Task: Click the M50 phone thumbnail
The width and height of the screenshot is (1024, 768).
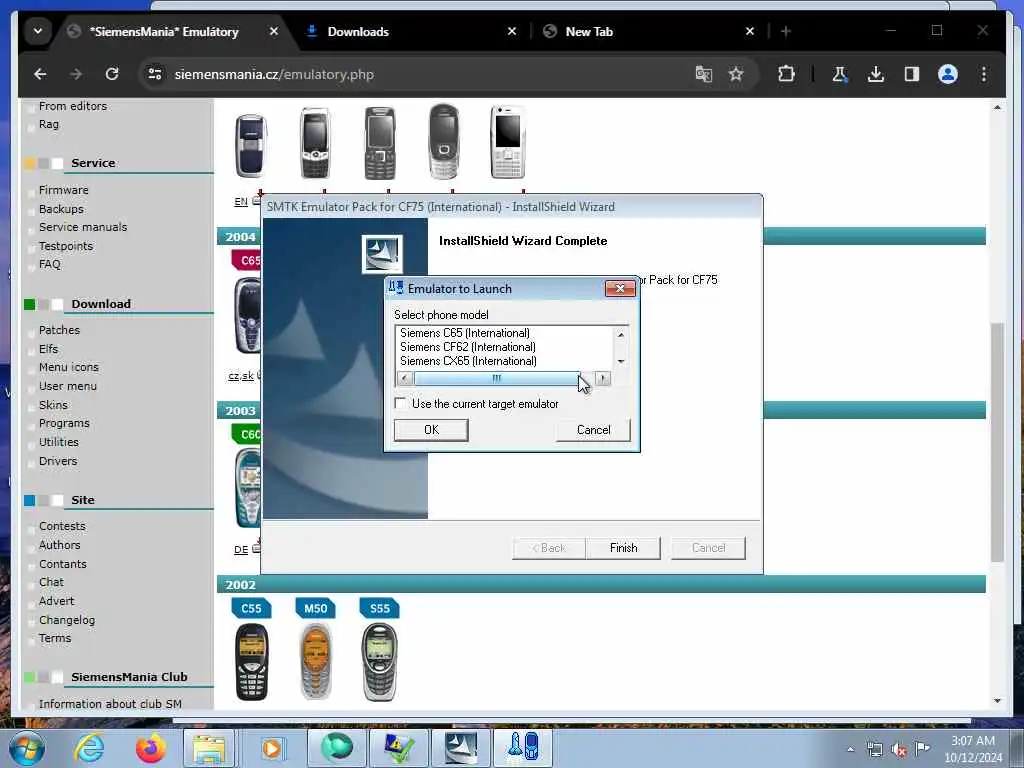Action: pos(316,662)
